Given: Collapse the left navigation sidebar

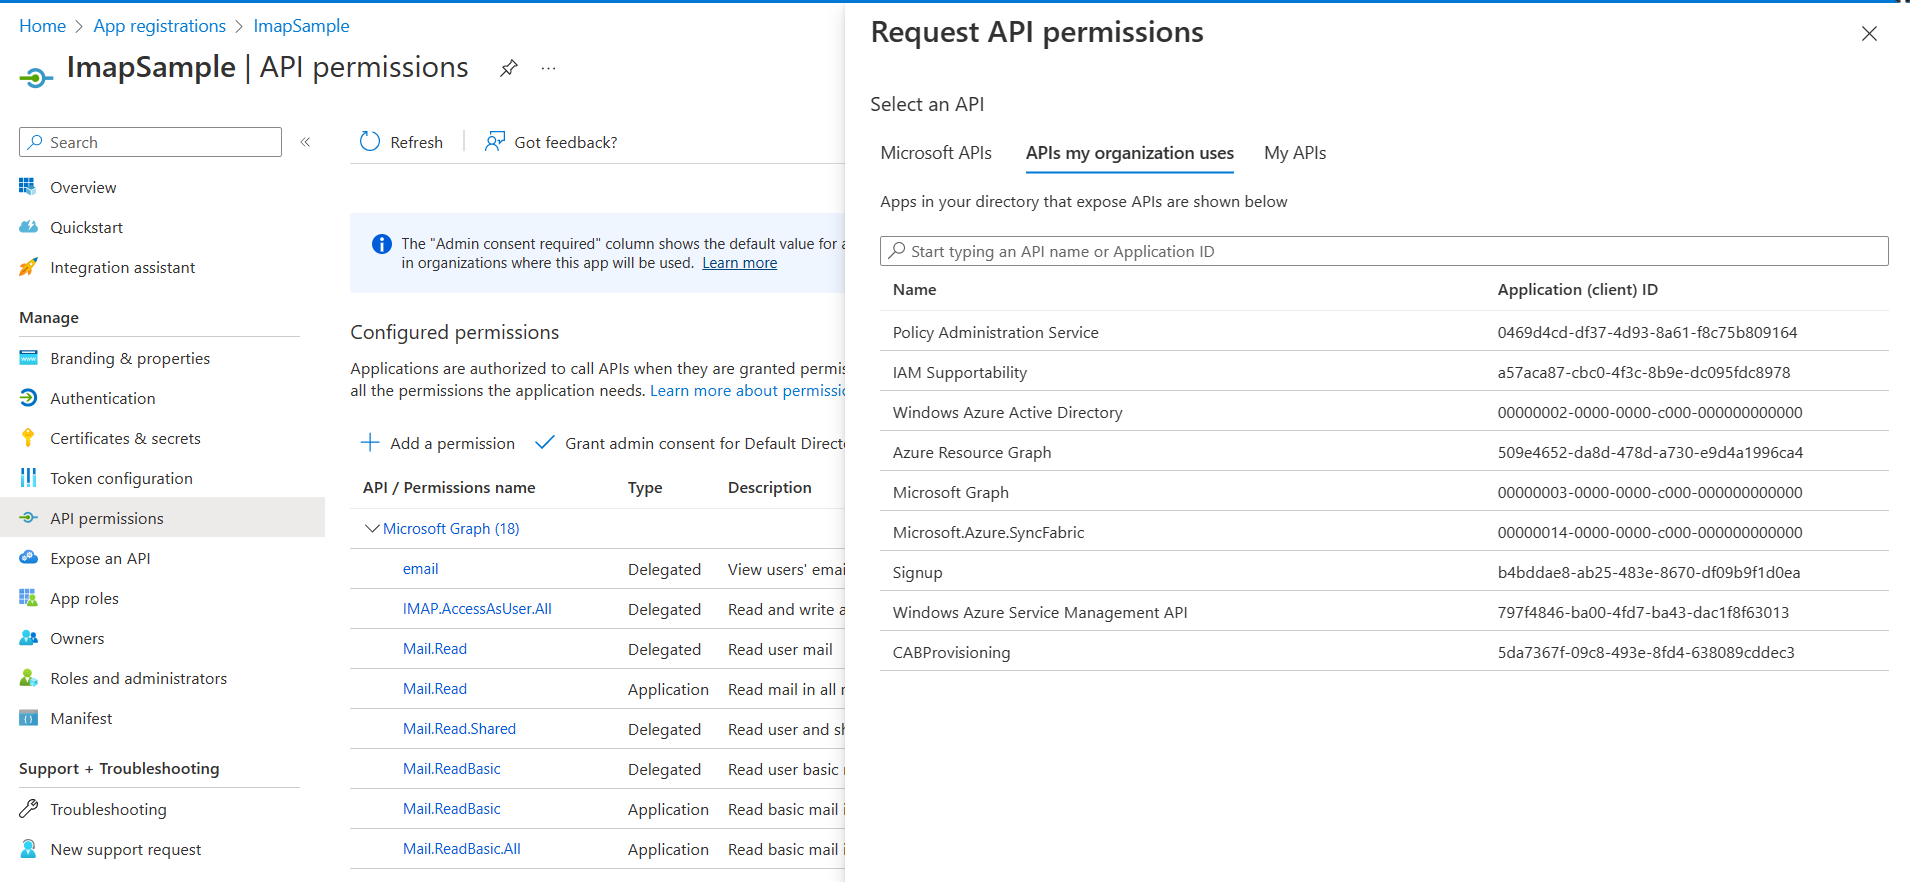Looking at the screenshot, I should [x=305, y=142].
